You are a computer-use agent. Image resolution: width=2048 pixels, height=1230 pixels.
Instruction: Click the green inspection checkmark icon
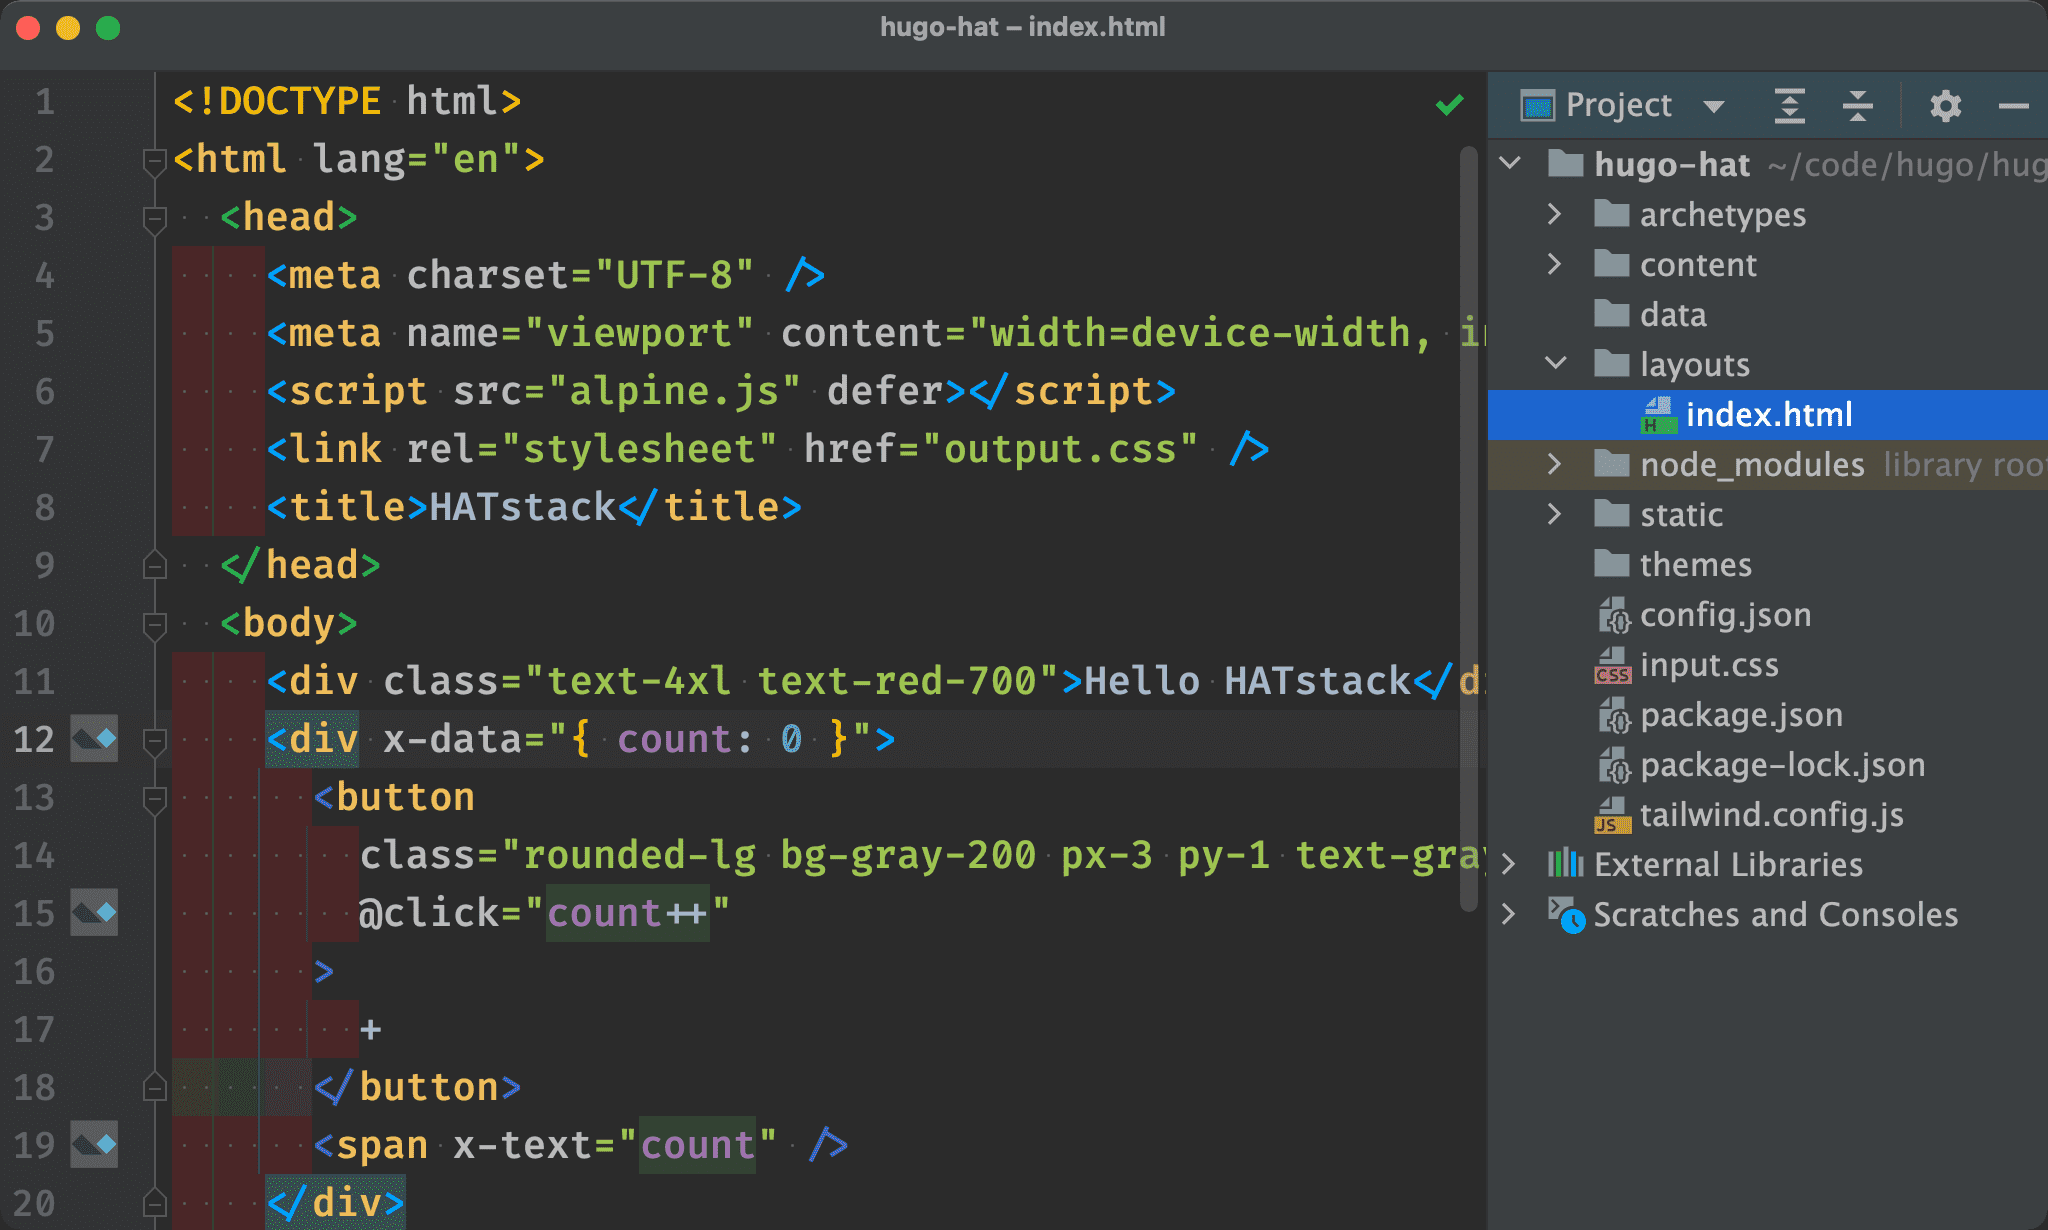(x=1450, y=104)
